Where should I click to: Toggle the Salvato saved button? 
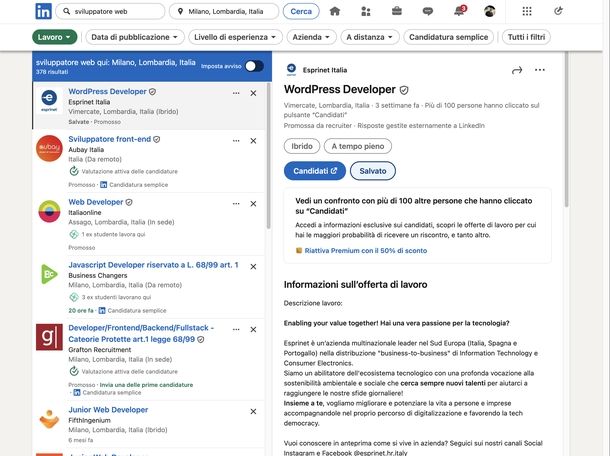point(373,171)
